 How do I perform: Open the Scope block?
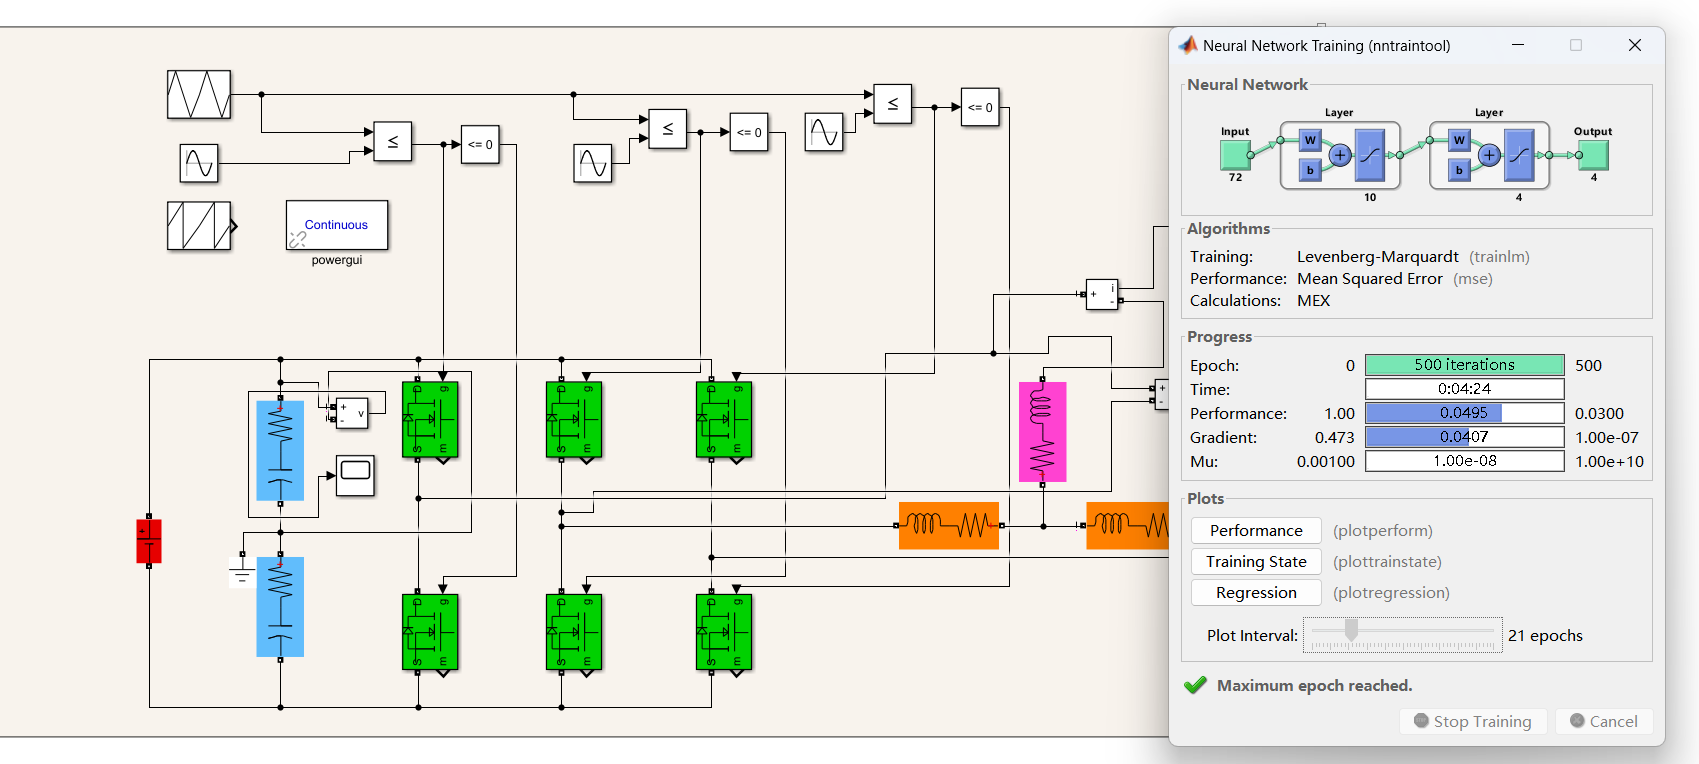click(x=355, y=475)
